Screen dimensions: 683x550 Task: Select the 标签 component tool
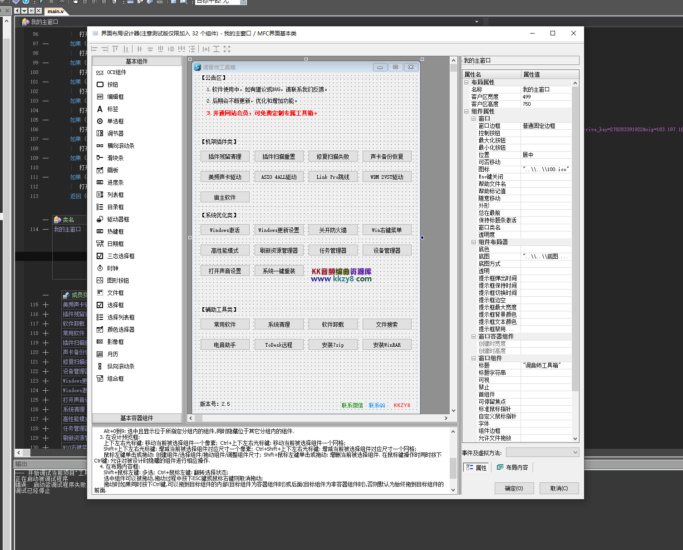point(112,109)
